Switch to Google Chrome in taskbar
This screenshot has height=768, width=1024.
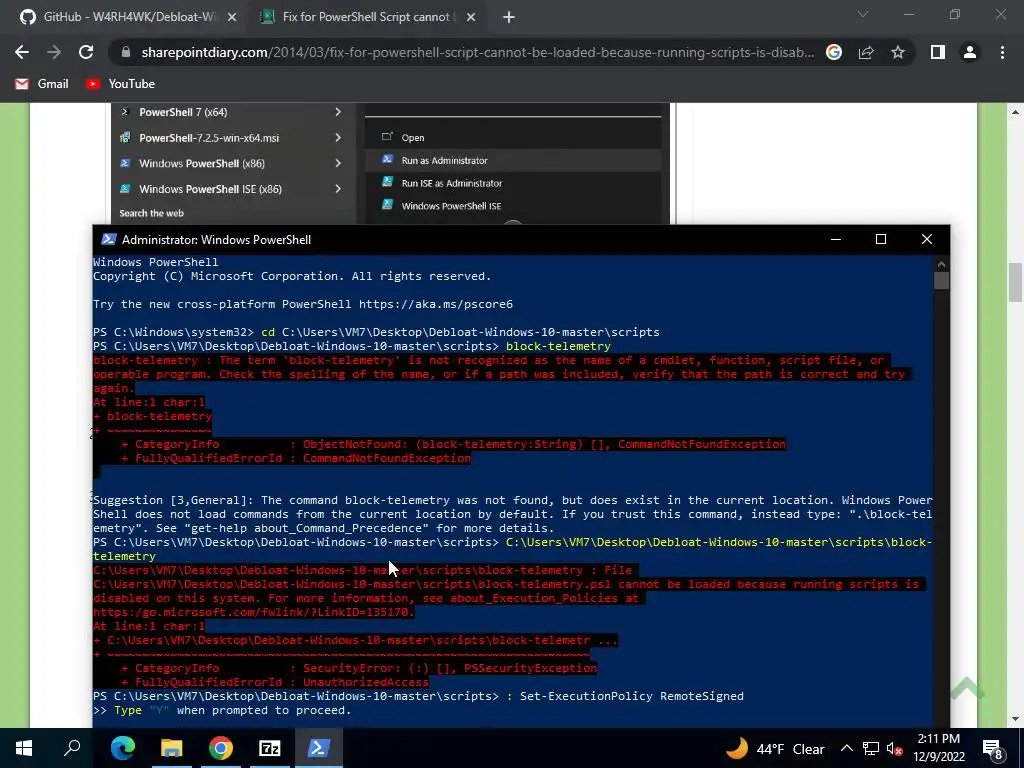(x=221, y=748)
